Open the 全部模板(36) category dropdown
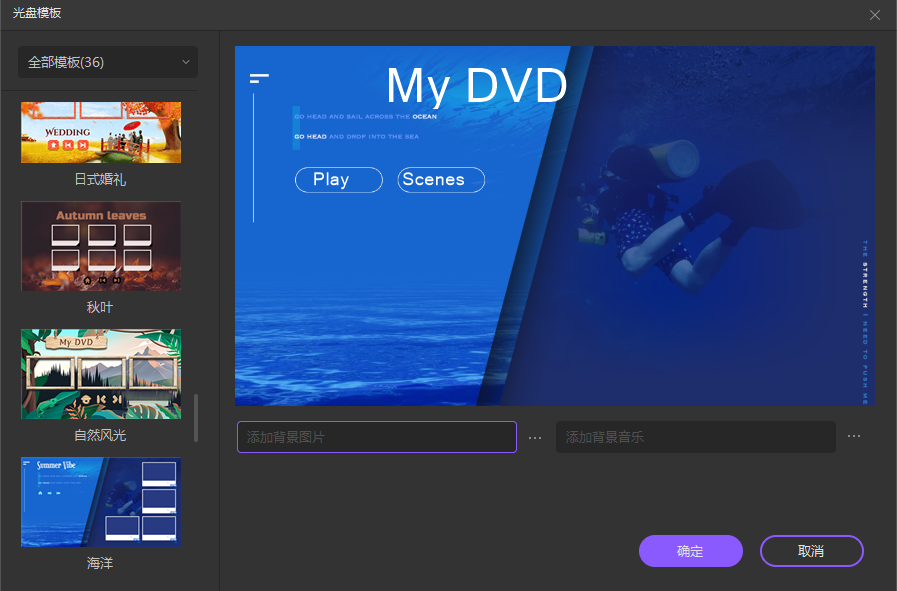This screenshot has width=897, height=591. tap(108, 62)
